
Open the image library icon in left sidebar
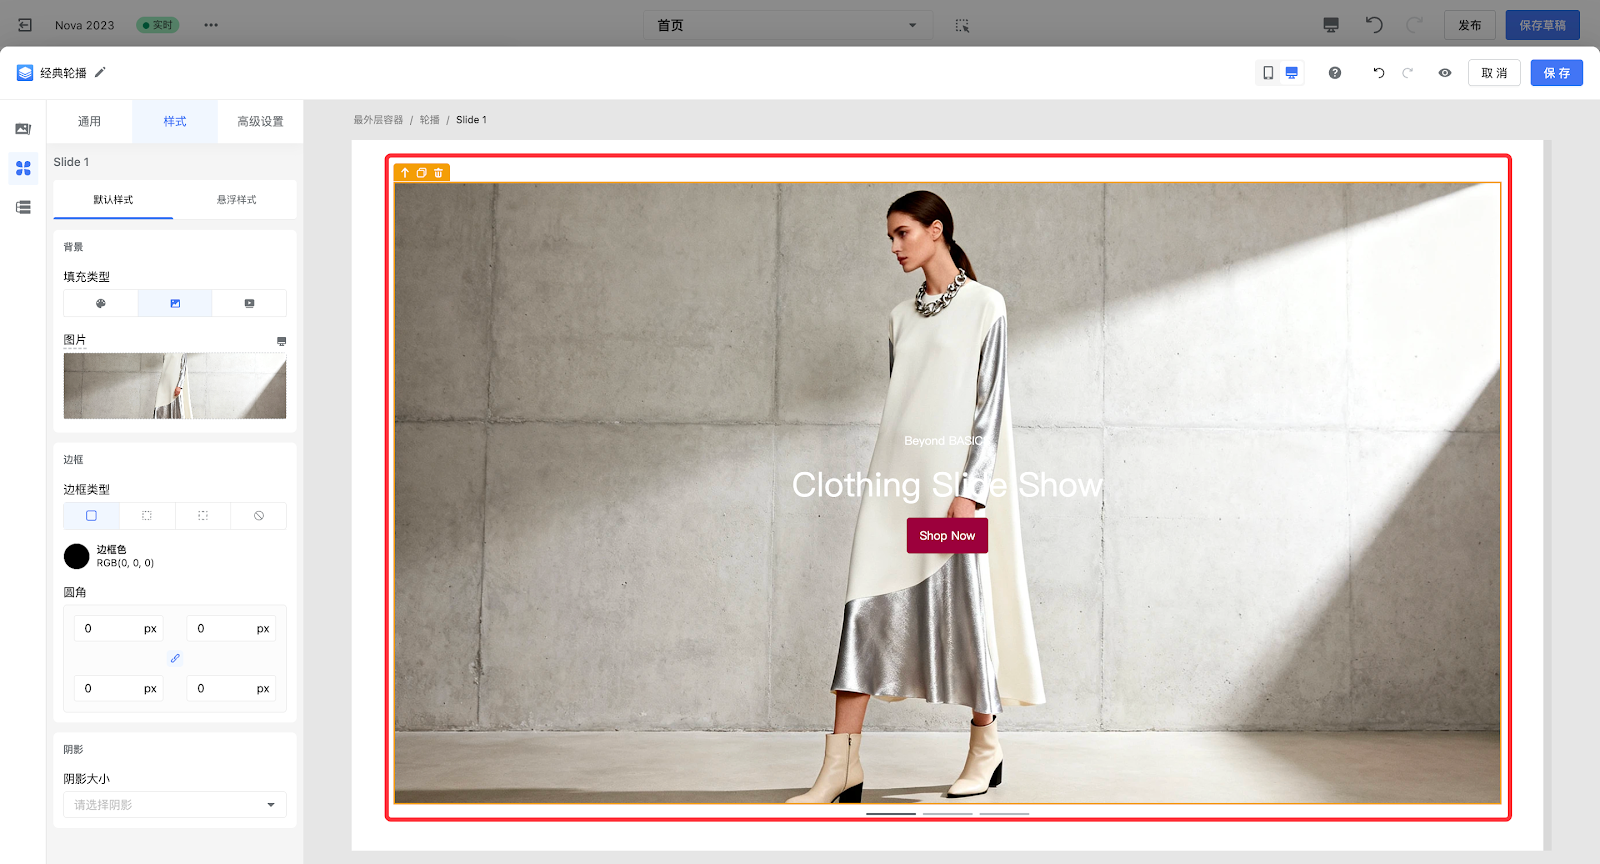point(23,129)
